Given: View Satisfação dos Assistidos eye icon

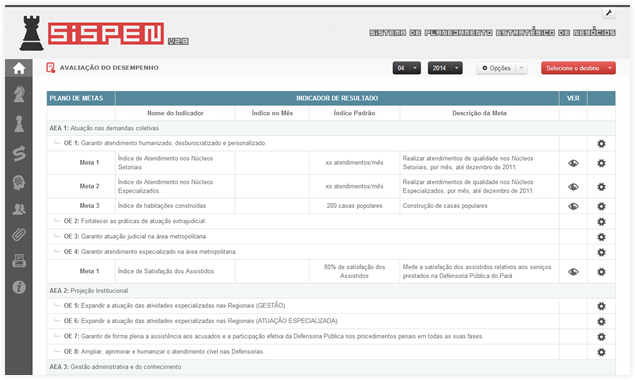Looking at the screenshot, I should [573, 272].
